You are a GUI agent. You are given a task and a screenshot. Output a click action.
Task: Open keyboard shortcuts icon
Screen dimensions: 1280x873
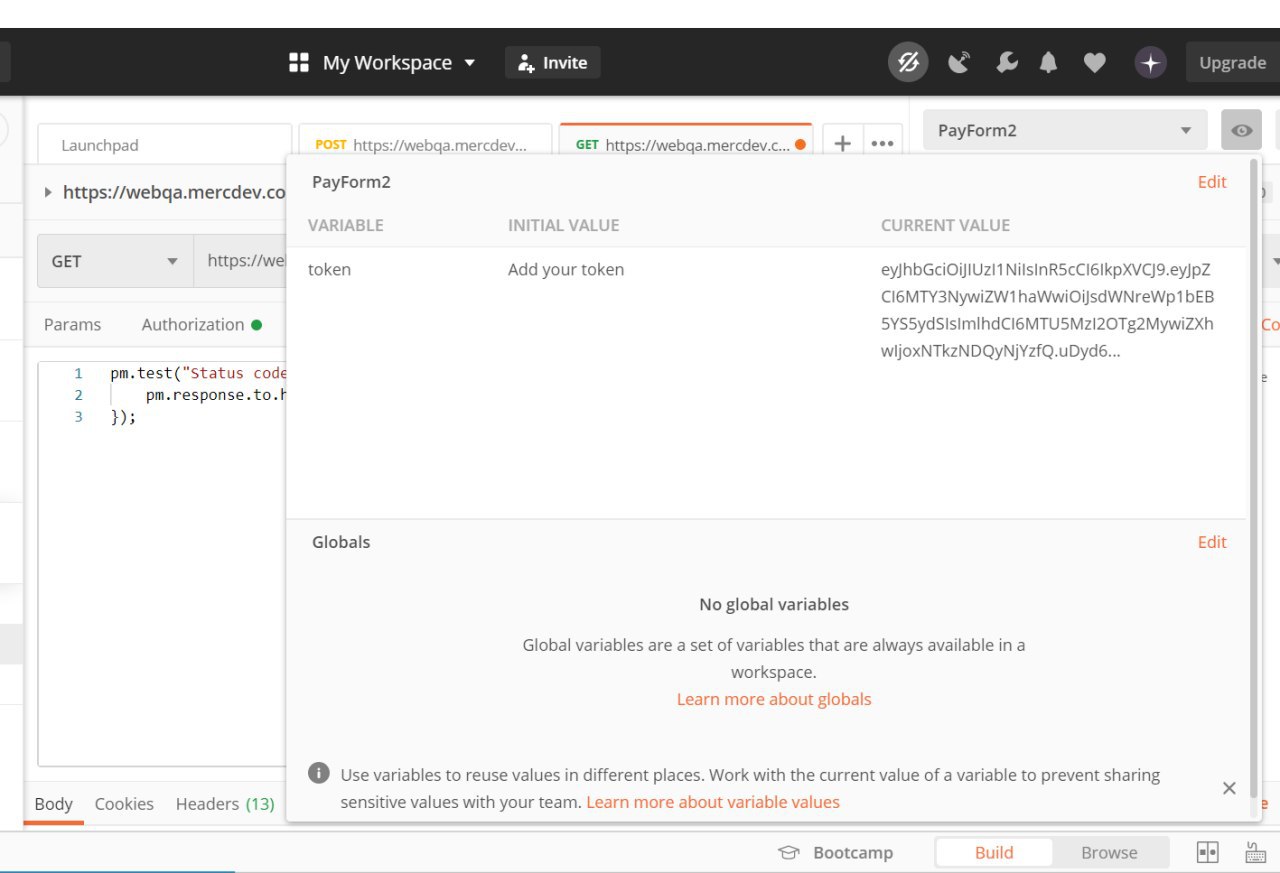[1255, 852]
